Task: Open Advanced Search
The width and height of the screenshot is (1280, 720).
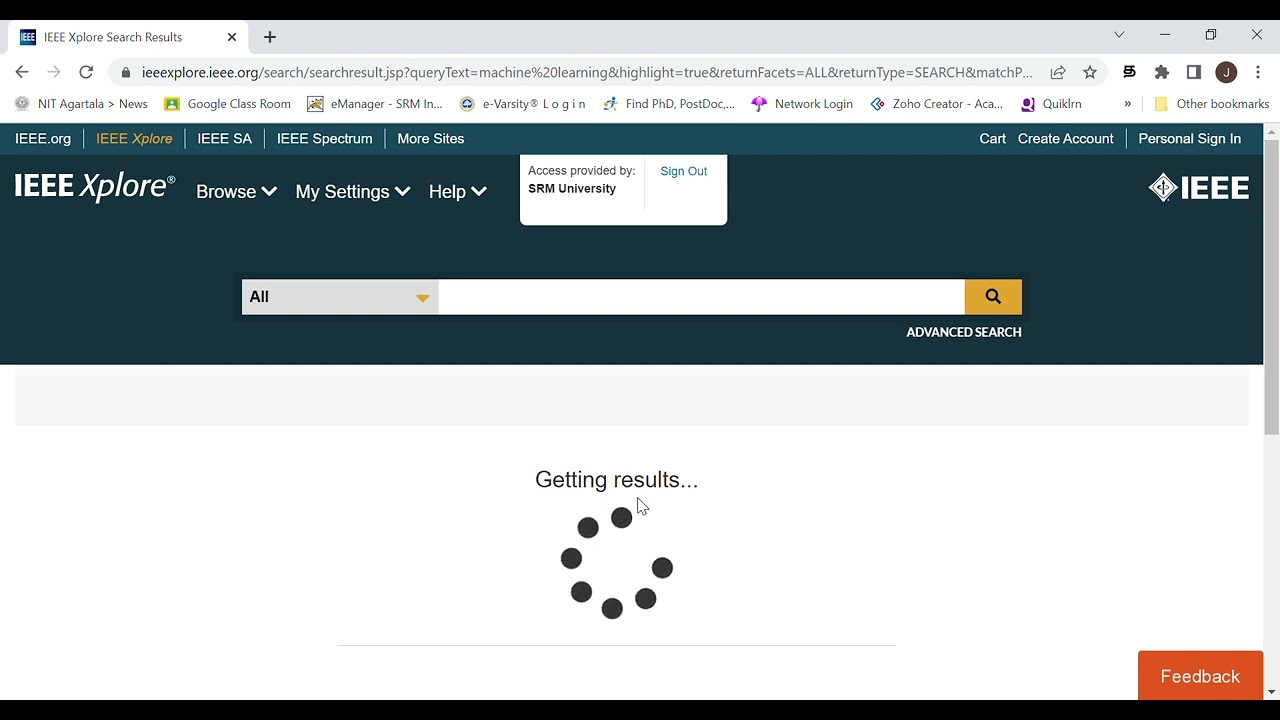Action: [x=964, y=332]
